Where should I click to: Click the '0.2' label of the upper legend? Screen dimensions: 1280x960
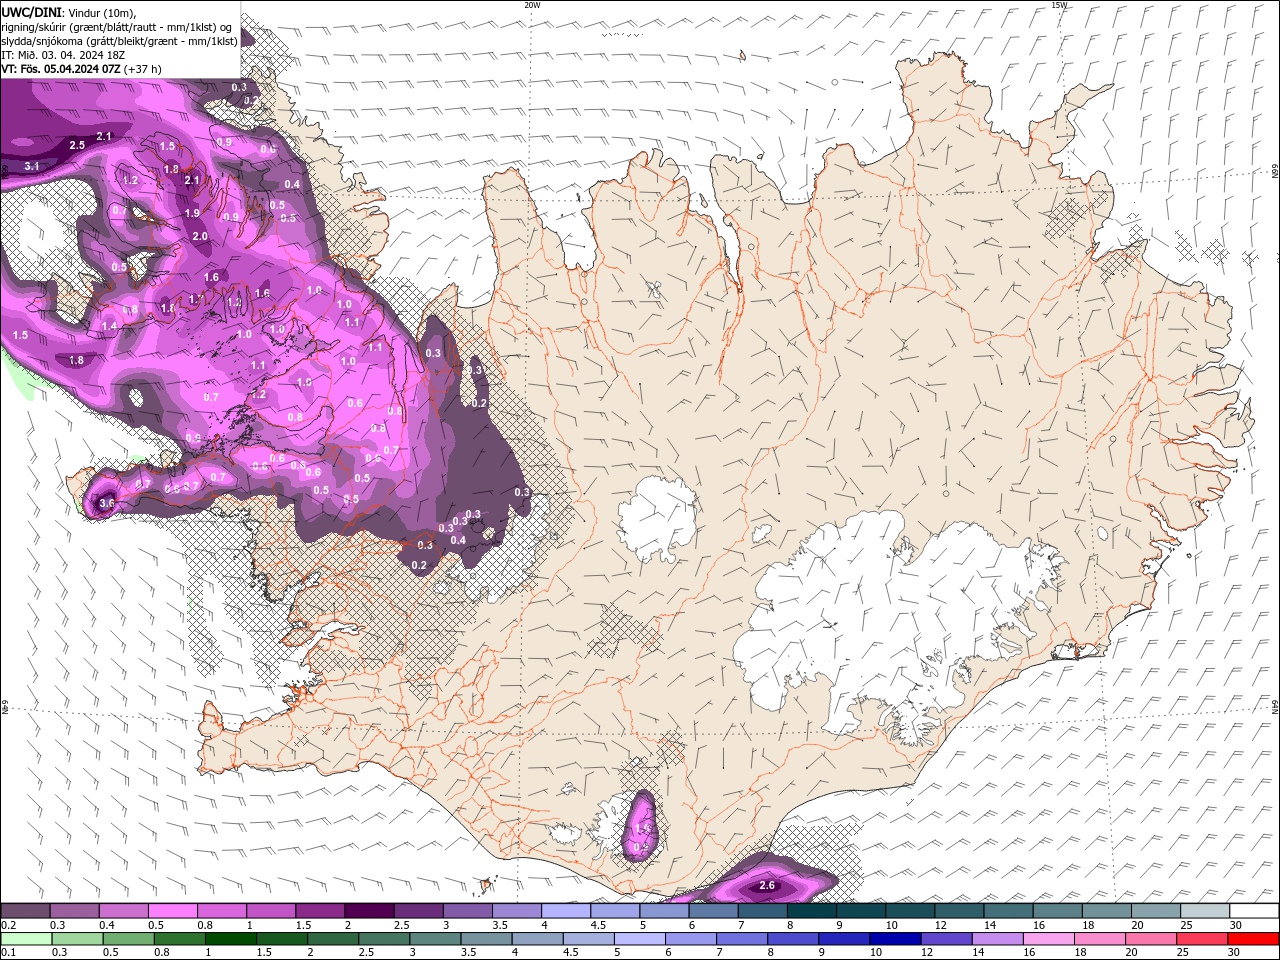click(8, 925)
